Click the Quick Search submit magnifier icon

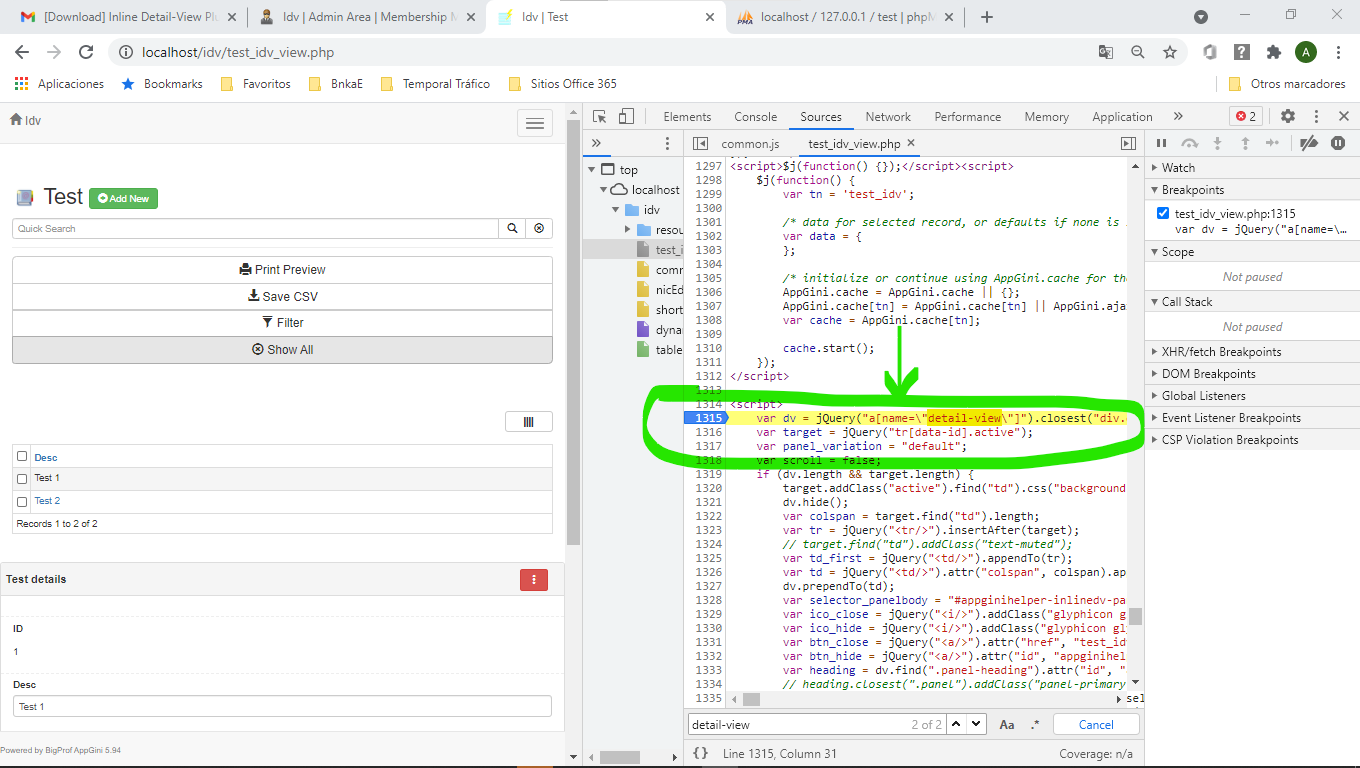[x=512, y=228]
